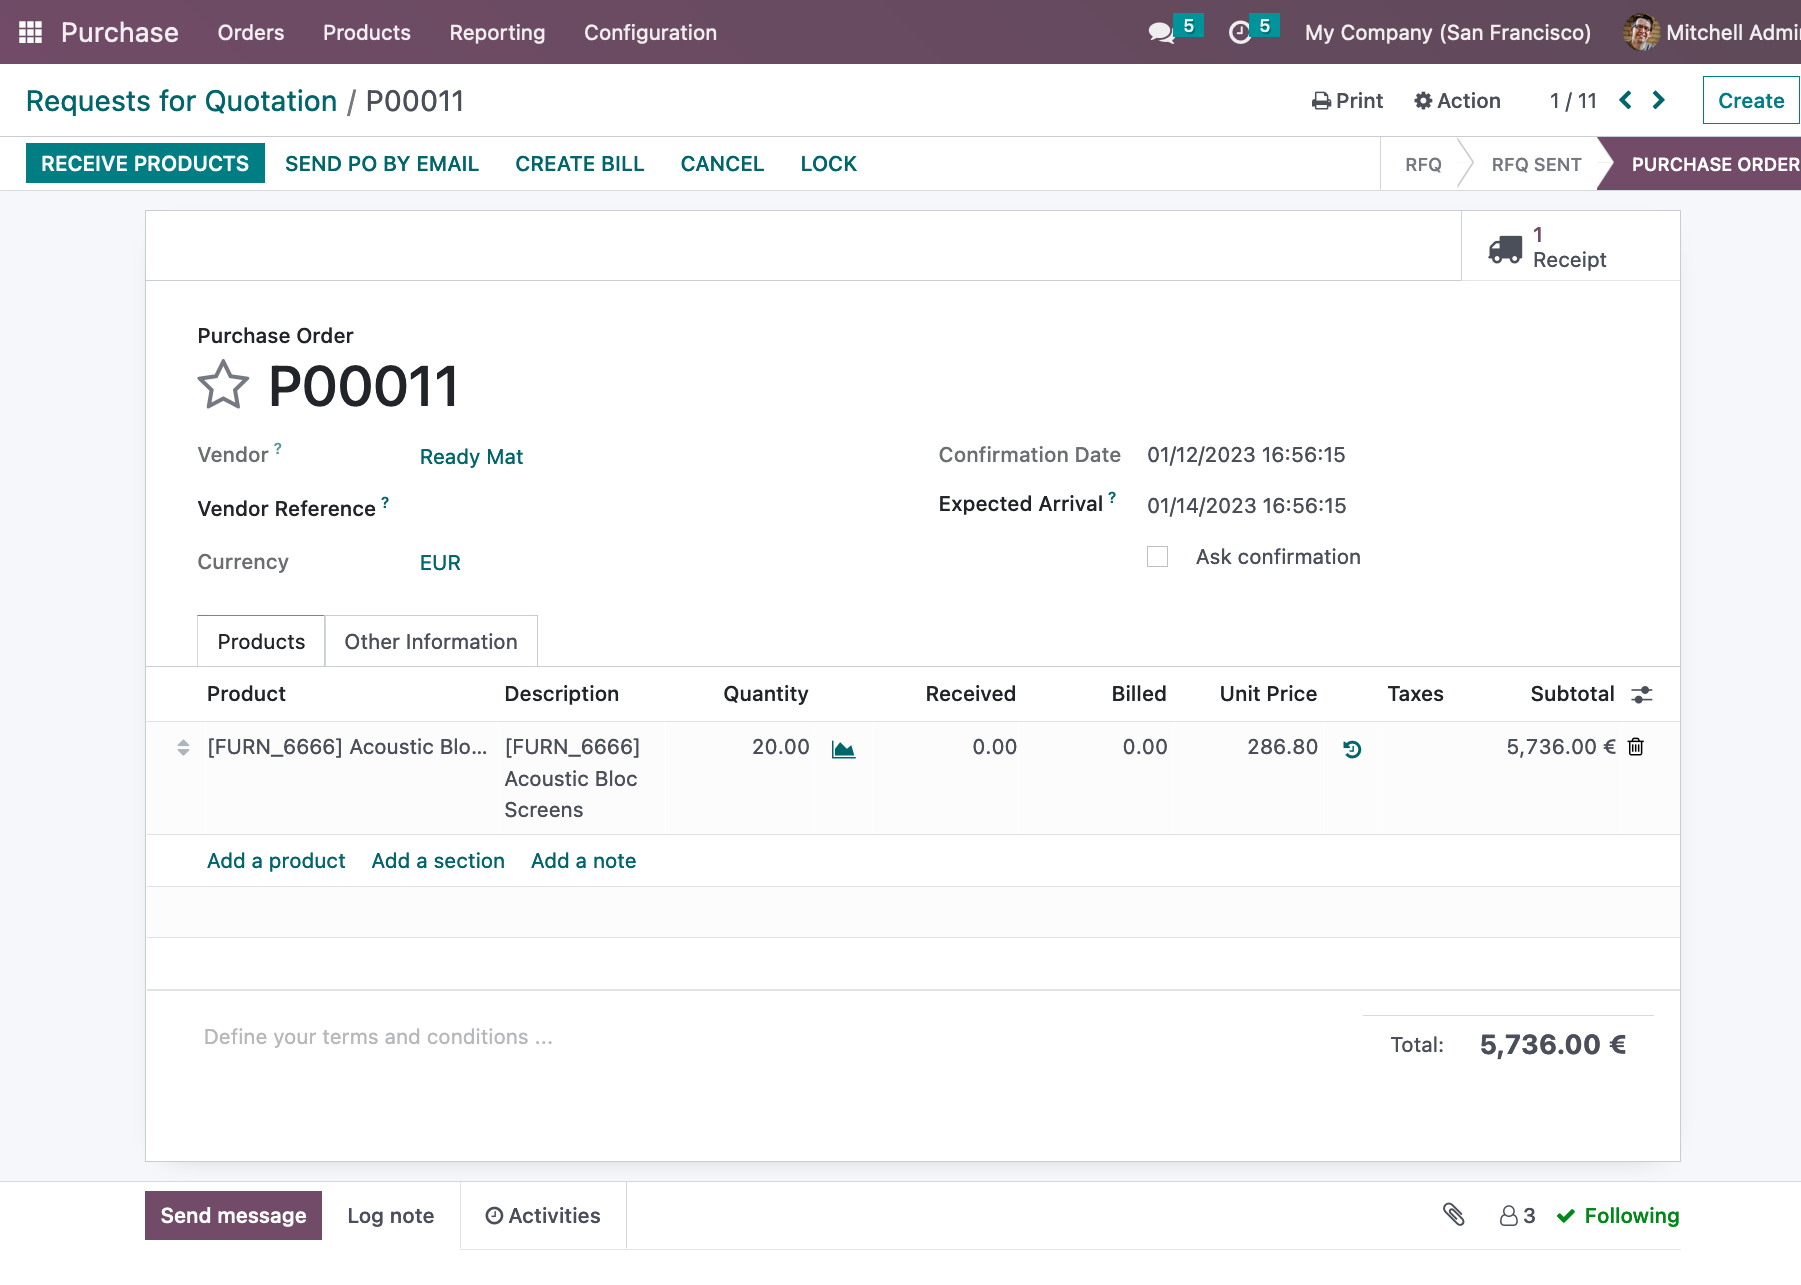Delete the Acoustic Bloc Screens line
This screenshot has width=1801, height=1285.
(x=1636, y=747)
